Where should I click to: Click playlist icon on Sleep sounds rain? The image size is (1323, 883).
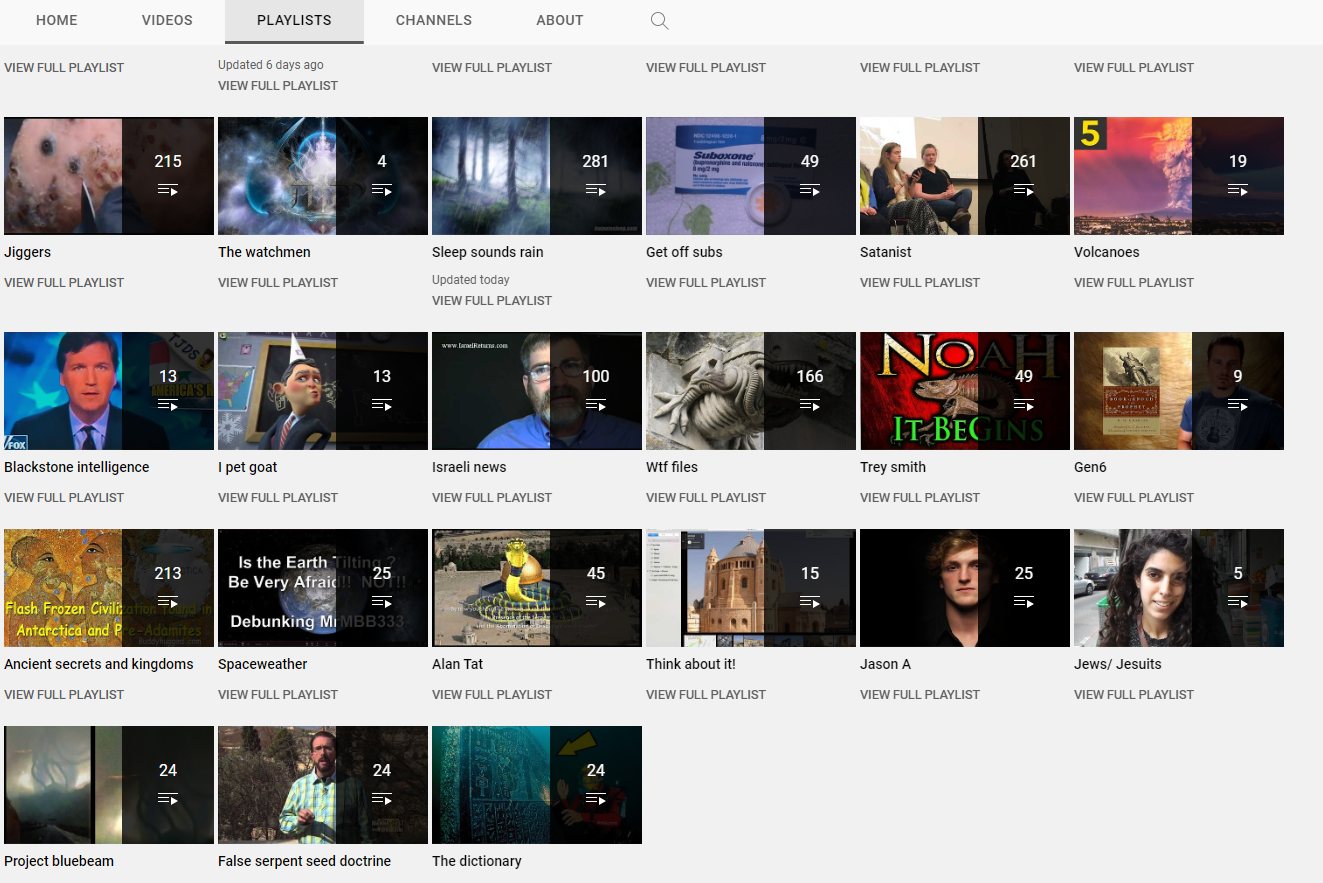tap(596, 190)
